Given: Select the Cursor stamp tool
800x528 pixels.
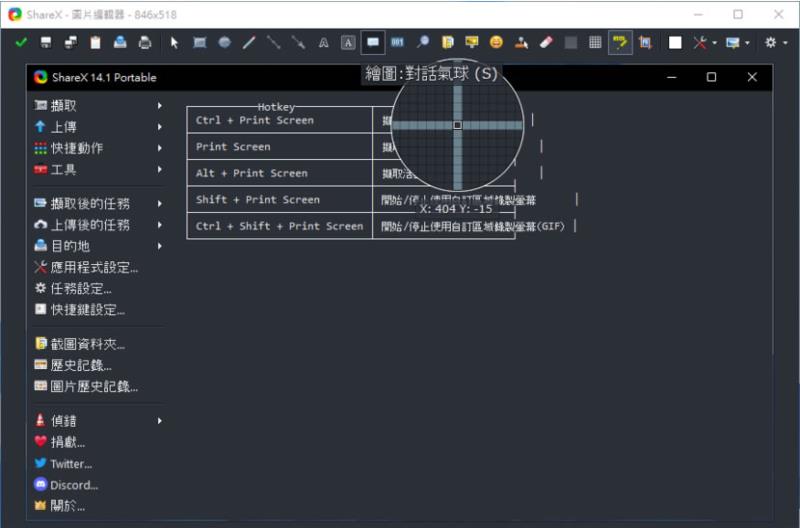Looking at the screenshot, I should coord(521,42).
